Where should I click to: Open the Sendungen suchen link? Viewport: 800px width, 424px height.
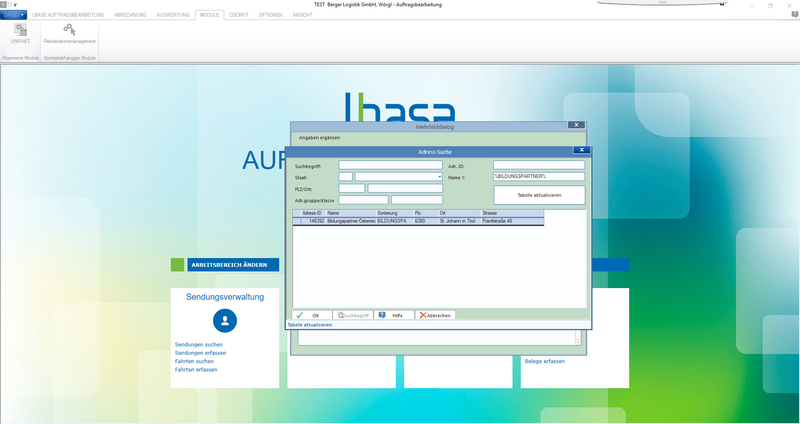pyautogui.click(x=198, y=344)
